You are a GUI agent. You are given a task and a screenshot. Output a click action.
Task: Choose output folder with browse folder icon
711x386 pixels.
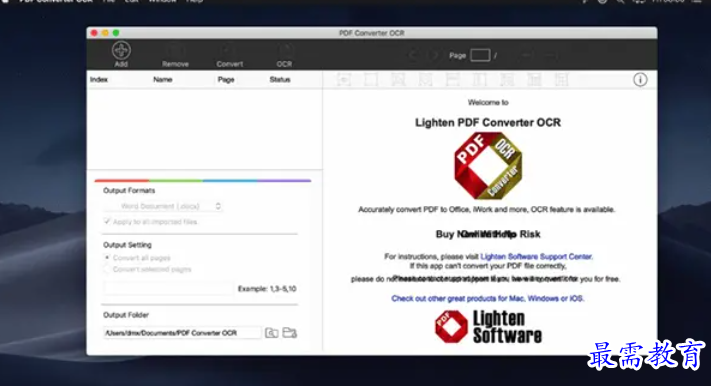[289, 333]
